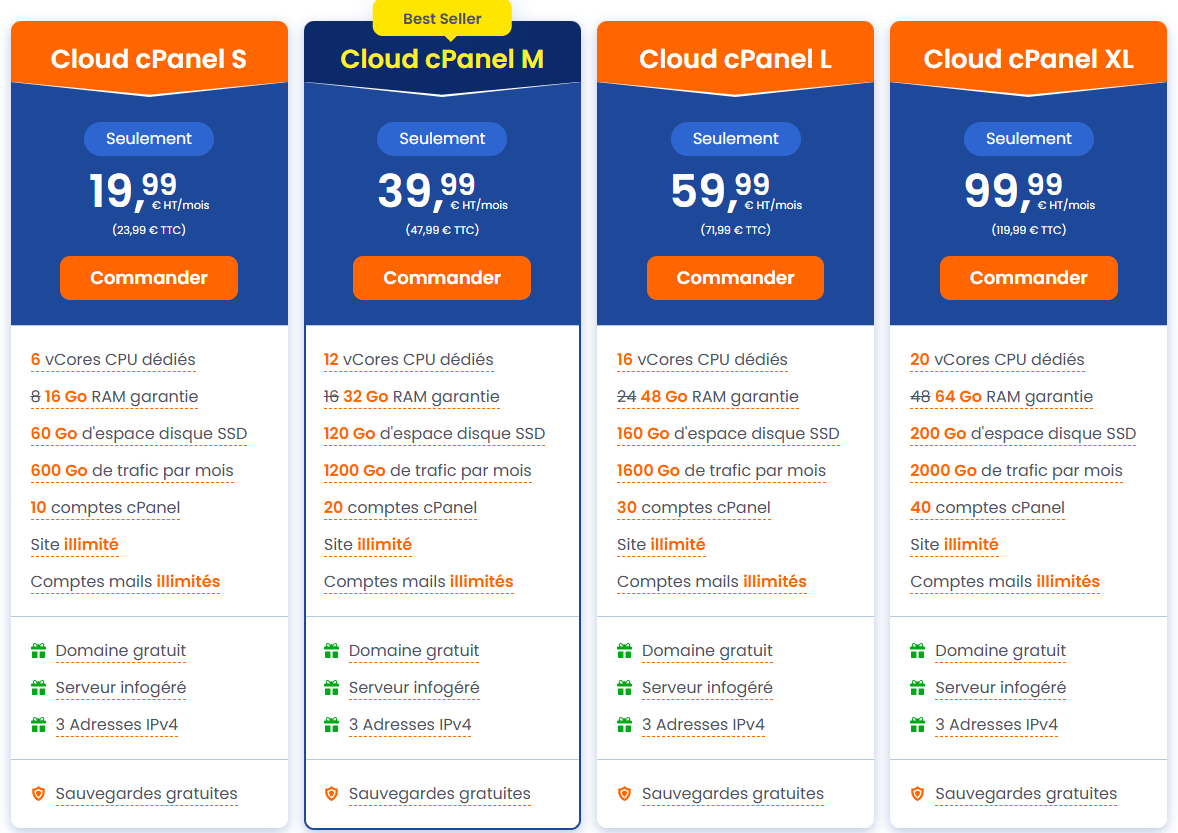Click the Comptes mails illimités link in Cloud cPanel S
This screenshot has width=1178, height=833.
(125, 581)
